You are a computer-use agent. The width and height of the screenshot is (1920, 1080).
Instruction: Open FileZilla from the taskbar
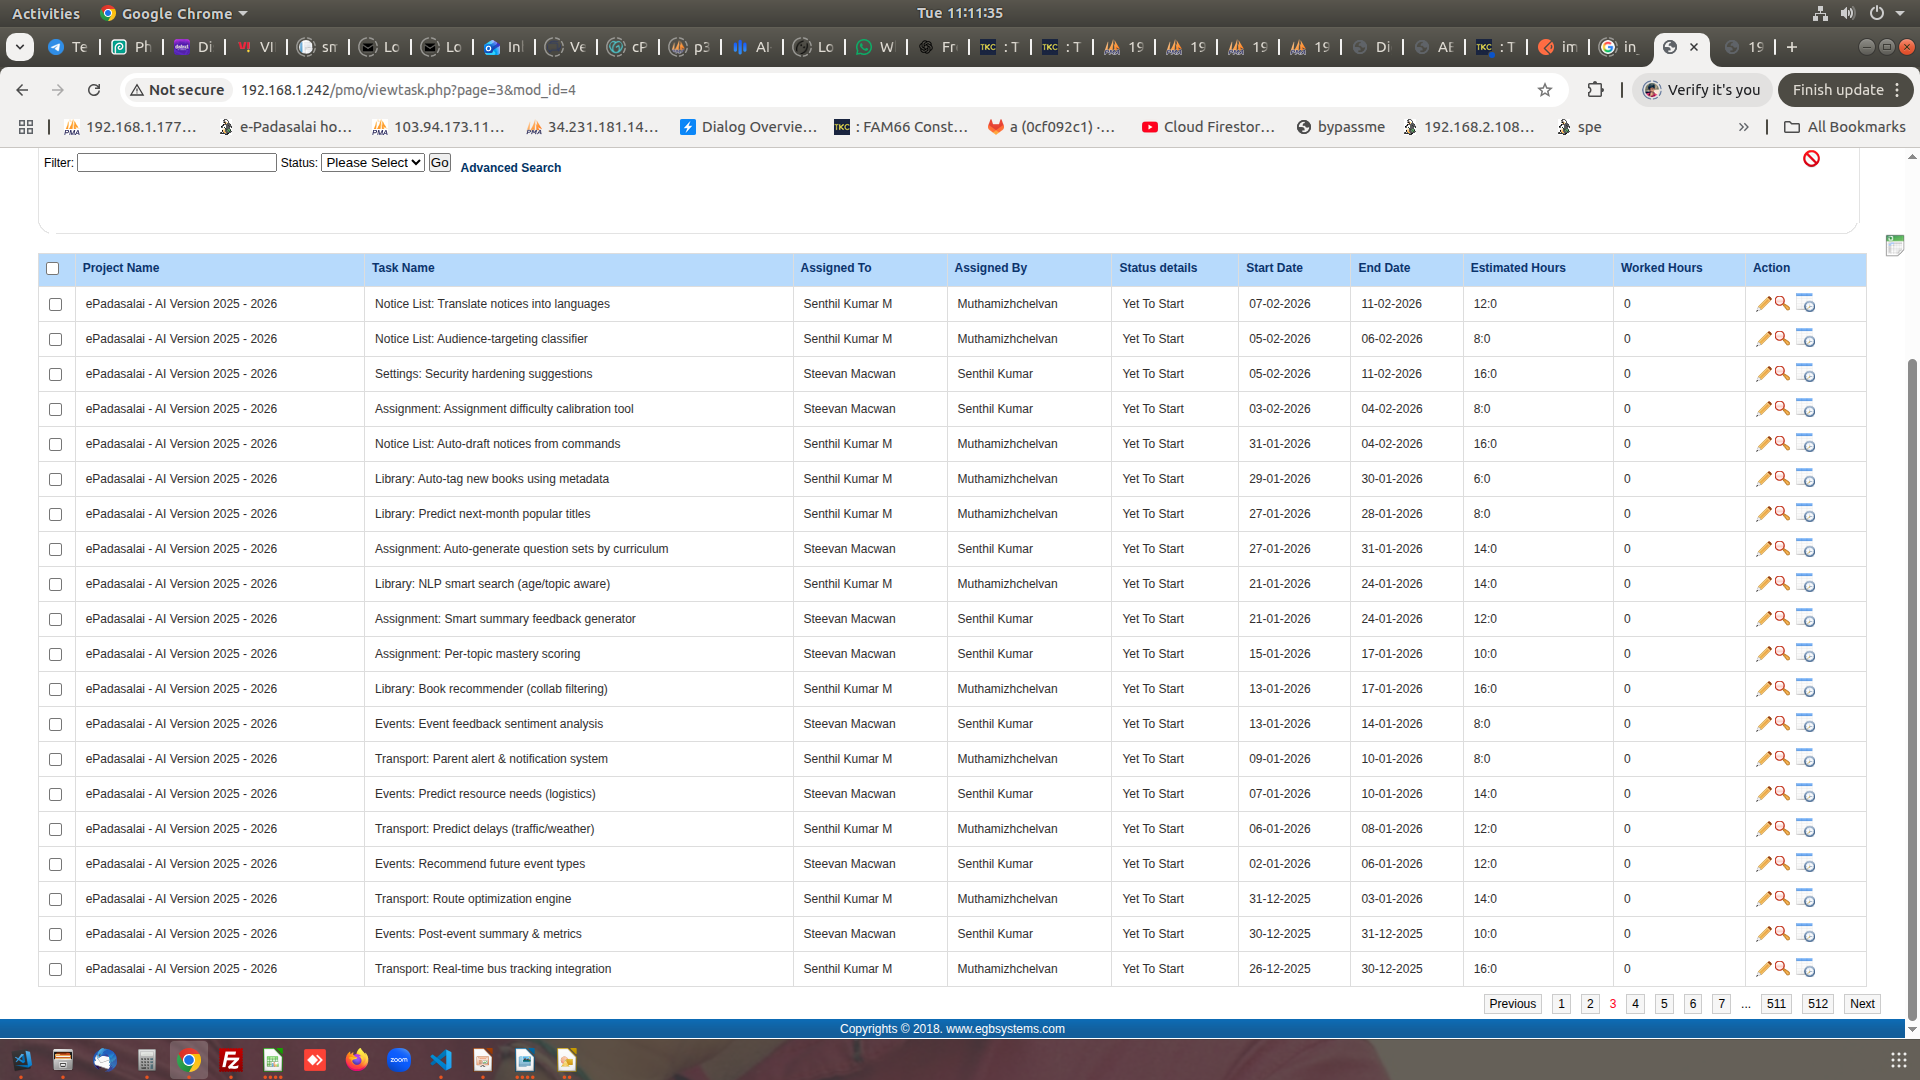click(x=231, y=1061)
